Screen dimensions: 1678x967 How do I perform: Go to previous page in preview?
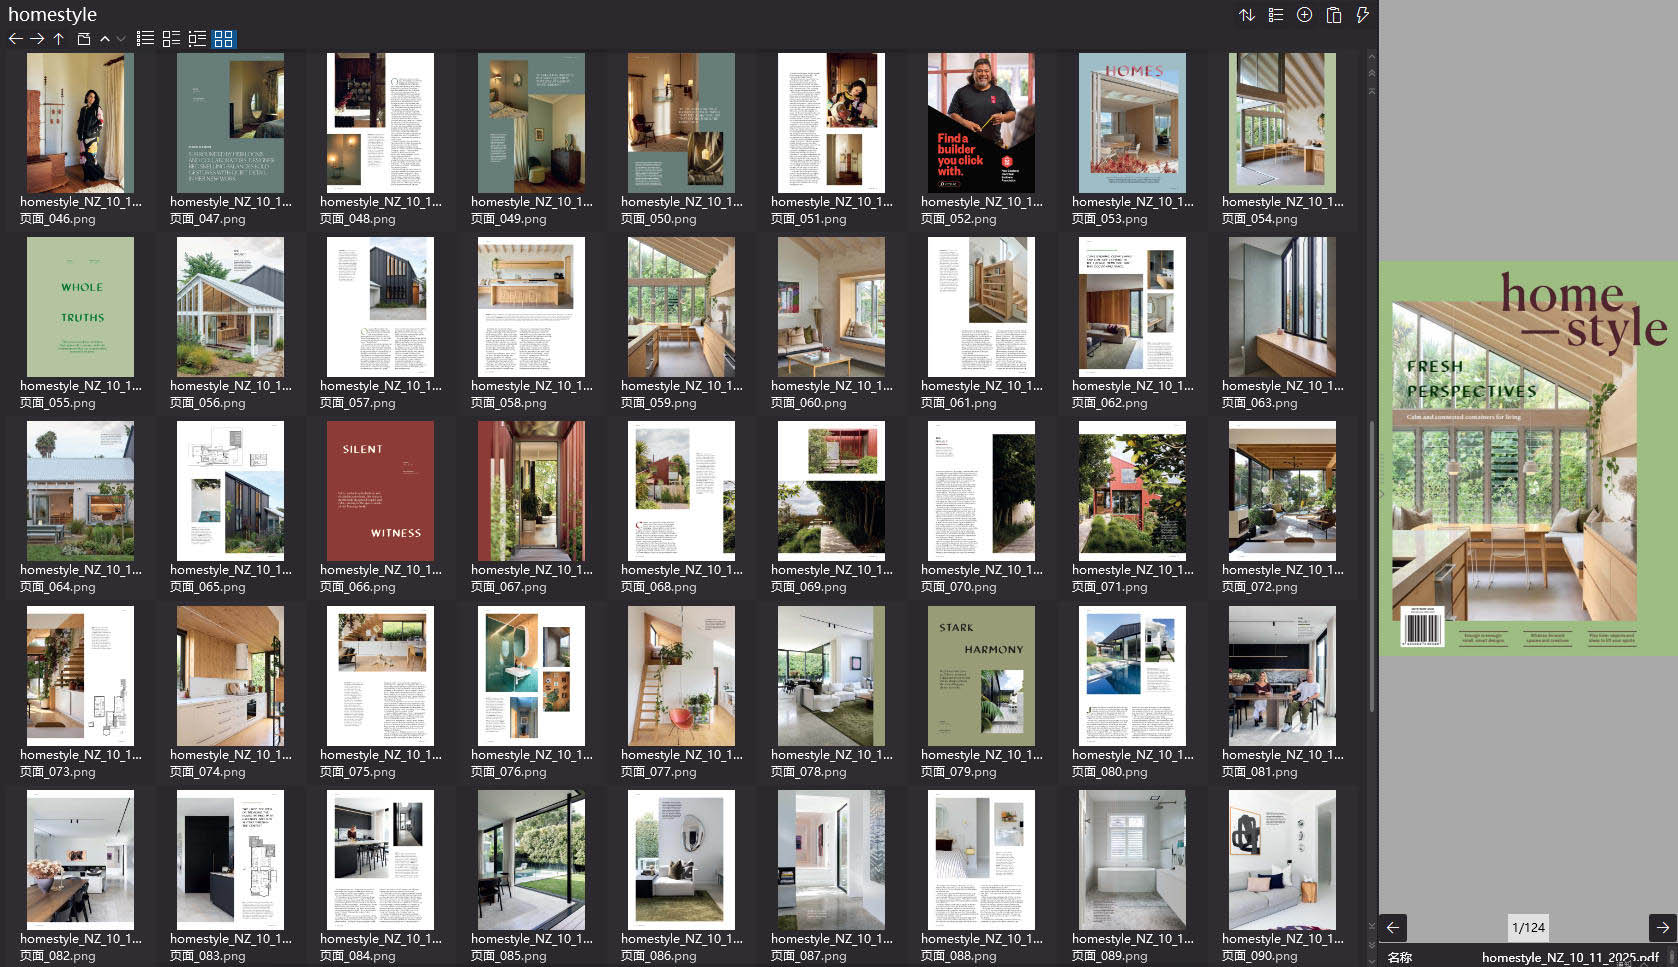click(1393, 927)
